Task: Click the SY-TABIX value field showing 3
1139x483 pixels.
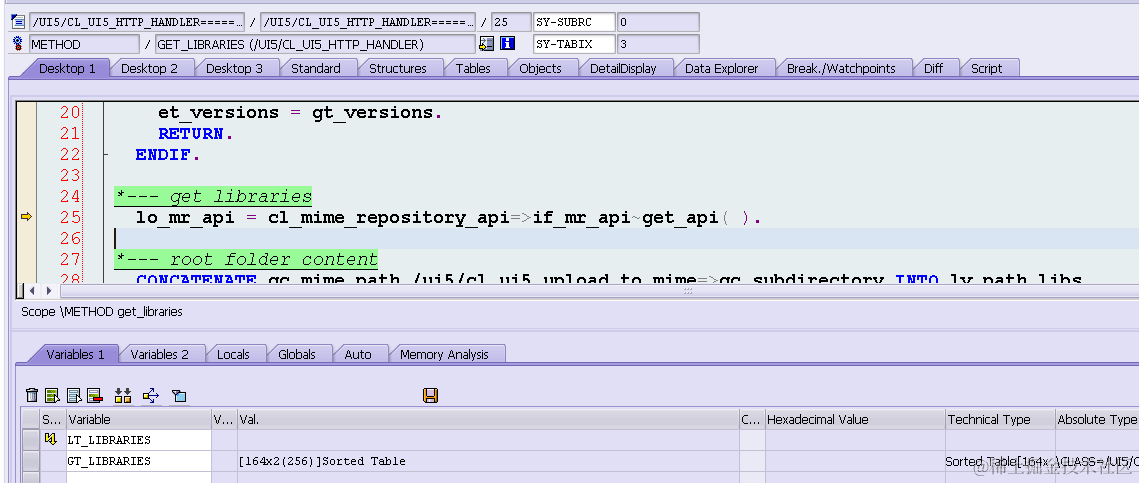Action: pyautogui.click(x=658, y=44)
